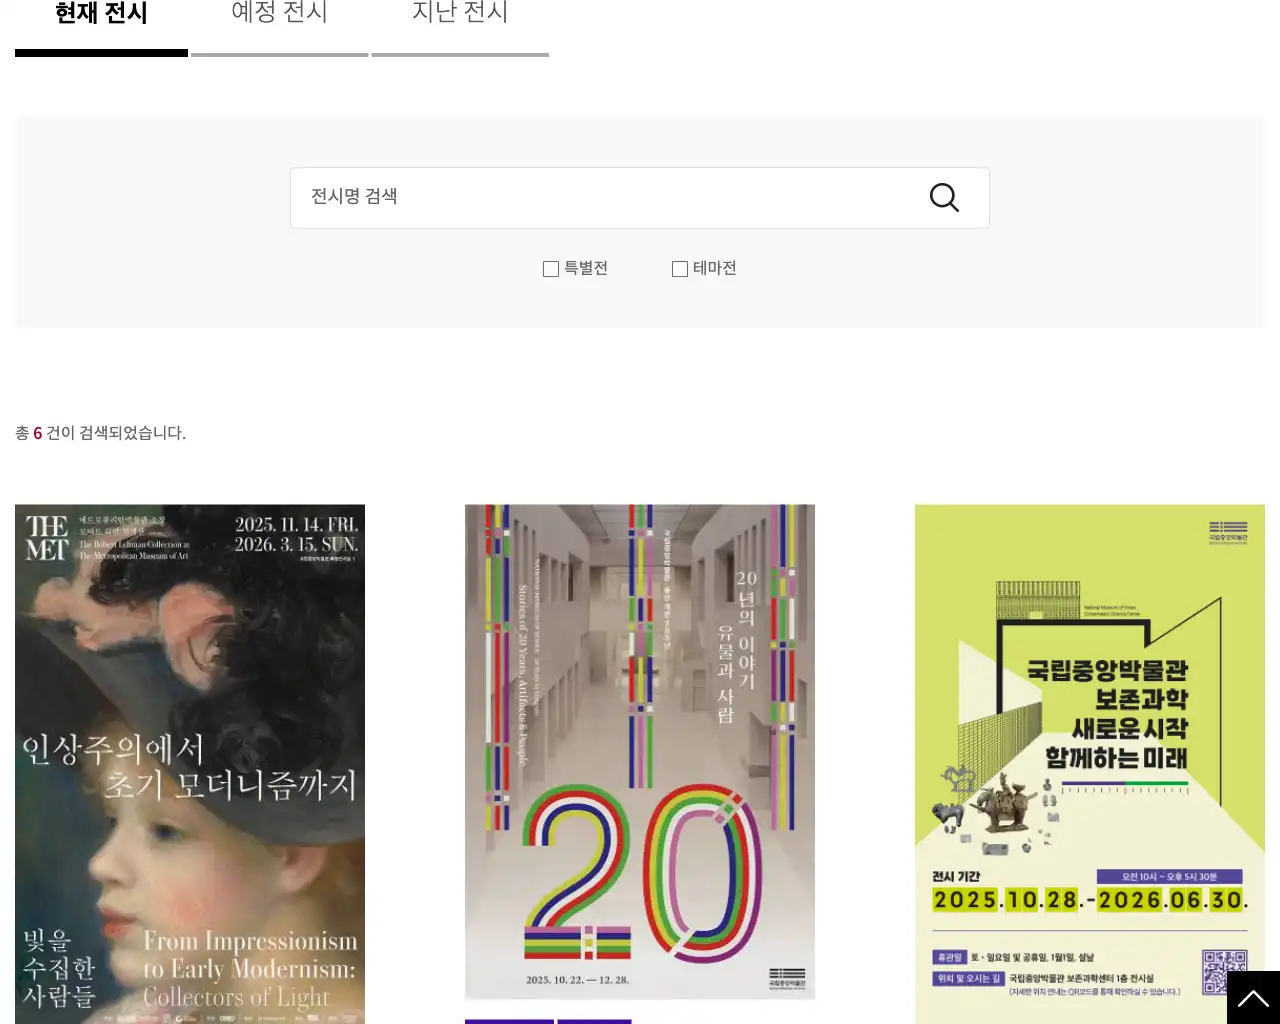This screenshot has height=1024, width=1280.
Task: Click the scroll-to-top chevron button
Action: coord(1253,998)
